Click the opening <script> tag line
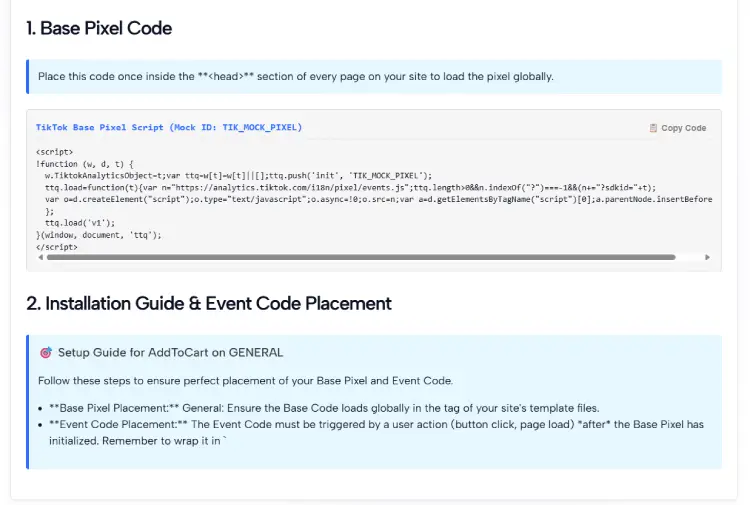The image size is (750, 505). pos(55,152)
